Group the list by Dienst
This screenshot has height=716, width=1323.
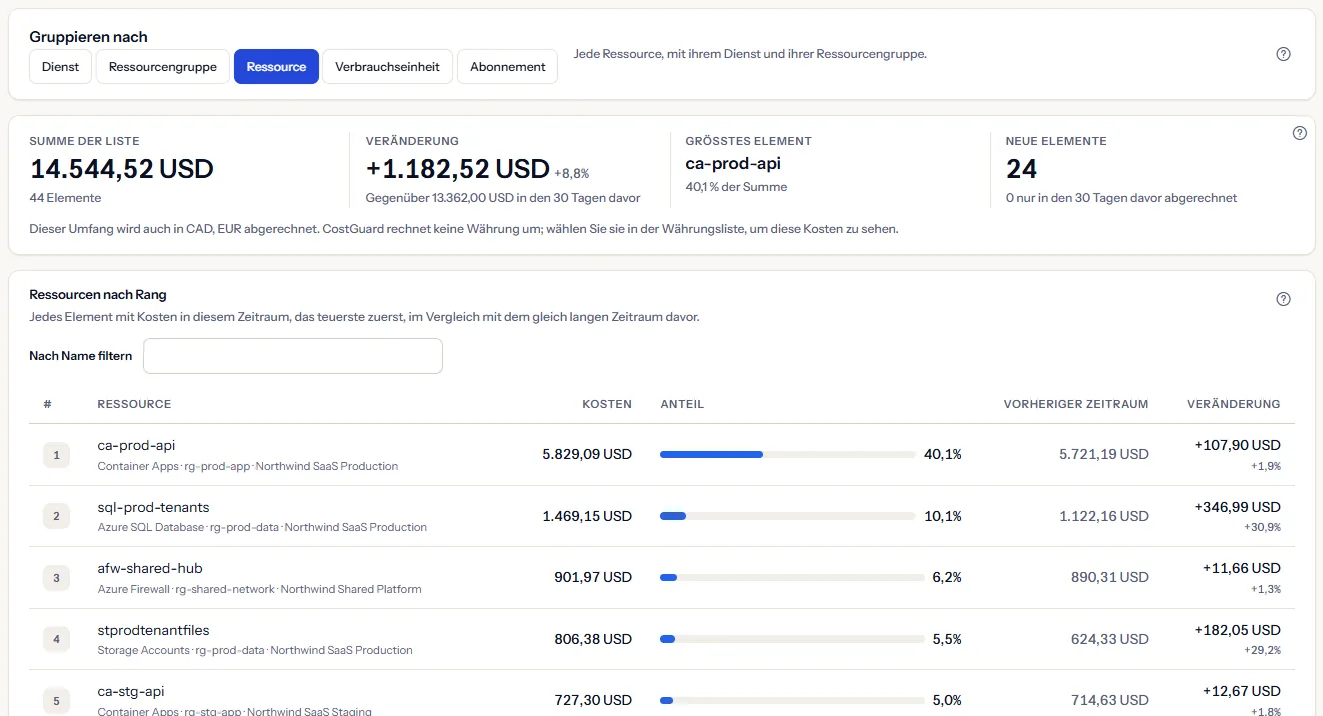61,67
